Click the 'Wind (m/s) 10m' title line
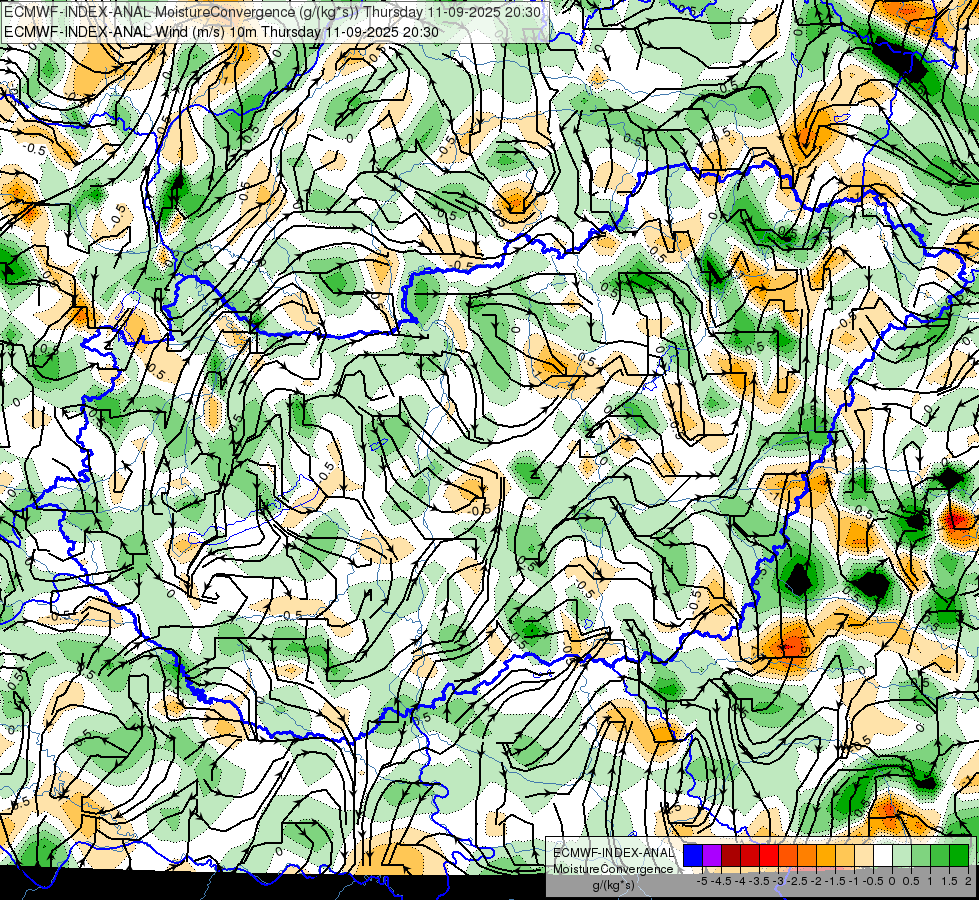This screenshot has height=900, width=979. (221, 32)
